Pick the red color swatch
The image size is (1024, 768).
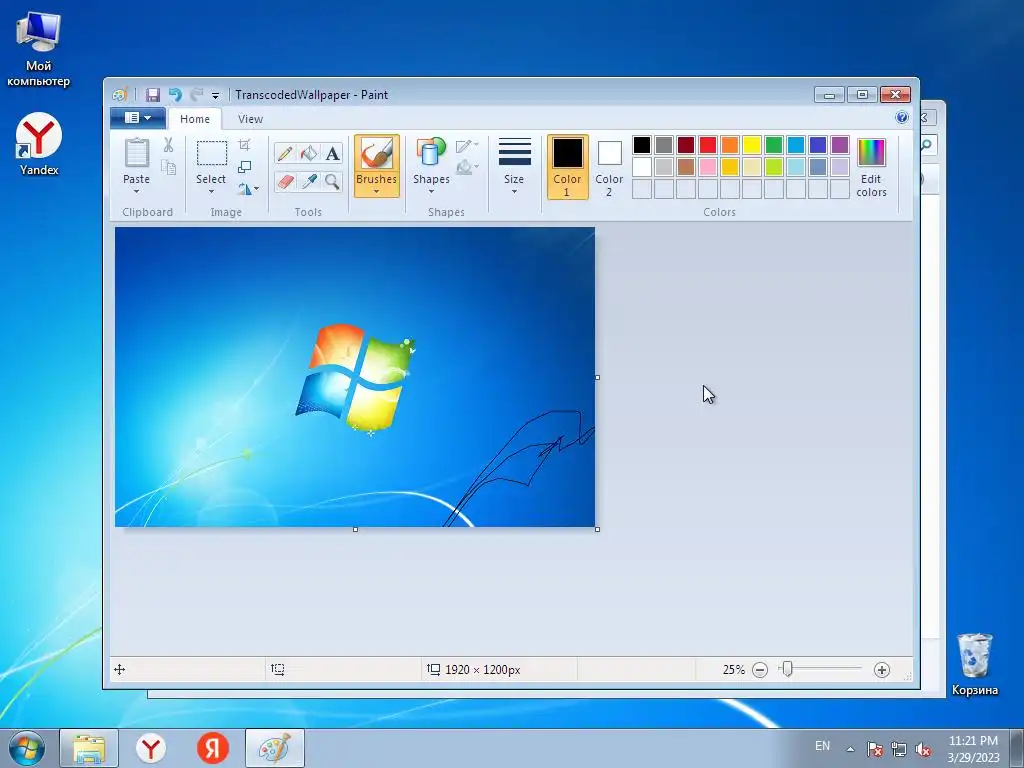[x=708, y=145]
